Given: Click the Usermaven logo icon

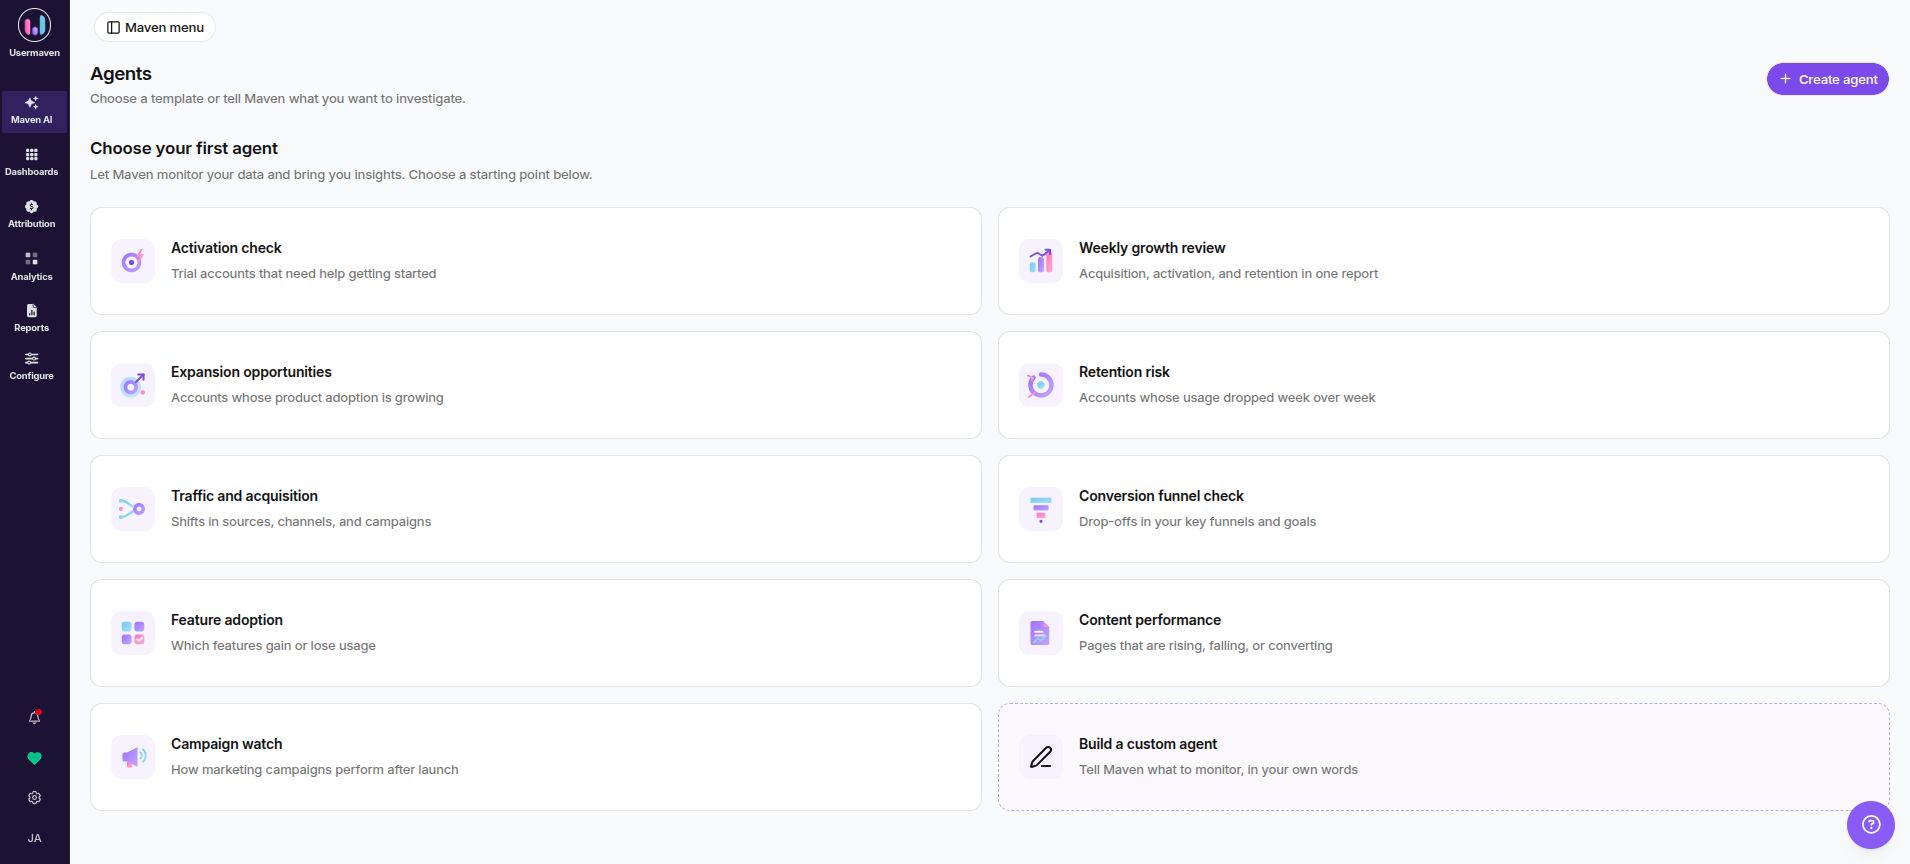Looking at the screenshot, I should (34, 25).
